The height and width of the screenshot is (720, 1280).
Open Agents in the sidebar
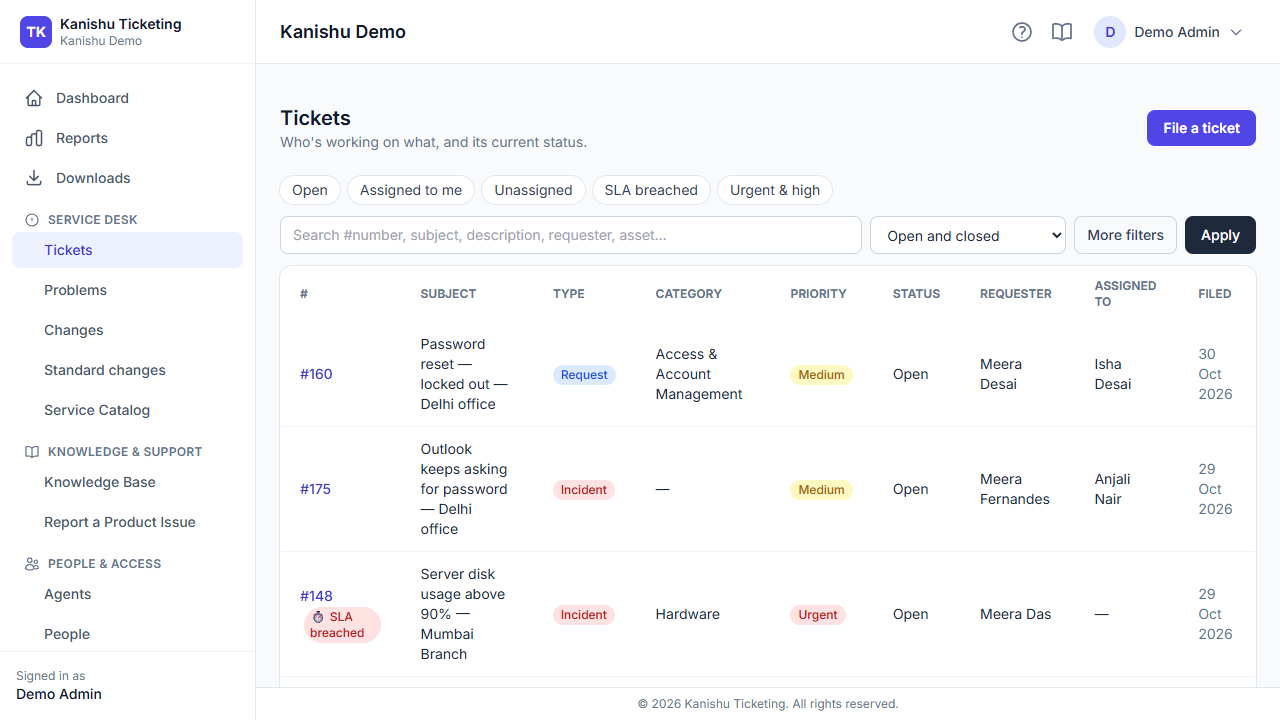[127, 594]
